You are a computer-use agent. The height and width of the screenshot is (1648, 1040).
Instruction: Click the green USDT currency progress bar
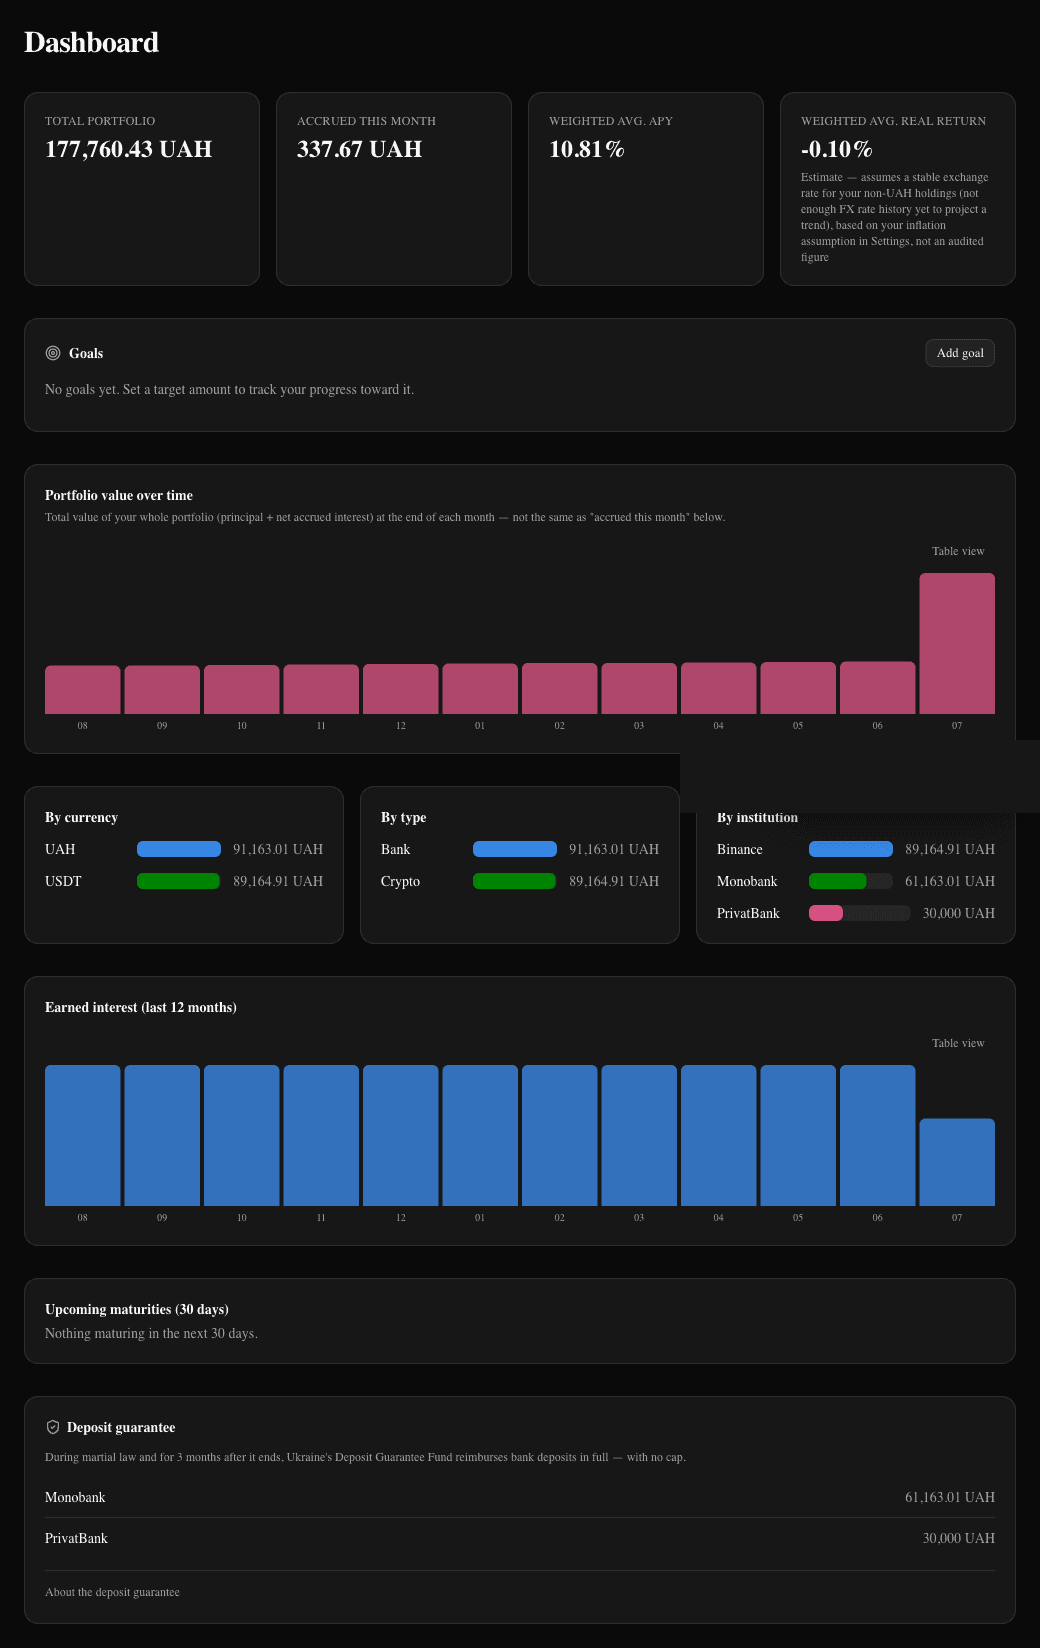(x=179, y=881)
